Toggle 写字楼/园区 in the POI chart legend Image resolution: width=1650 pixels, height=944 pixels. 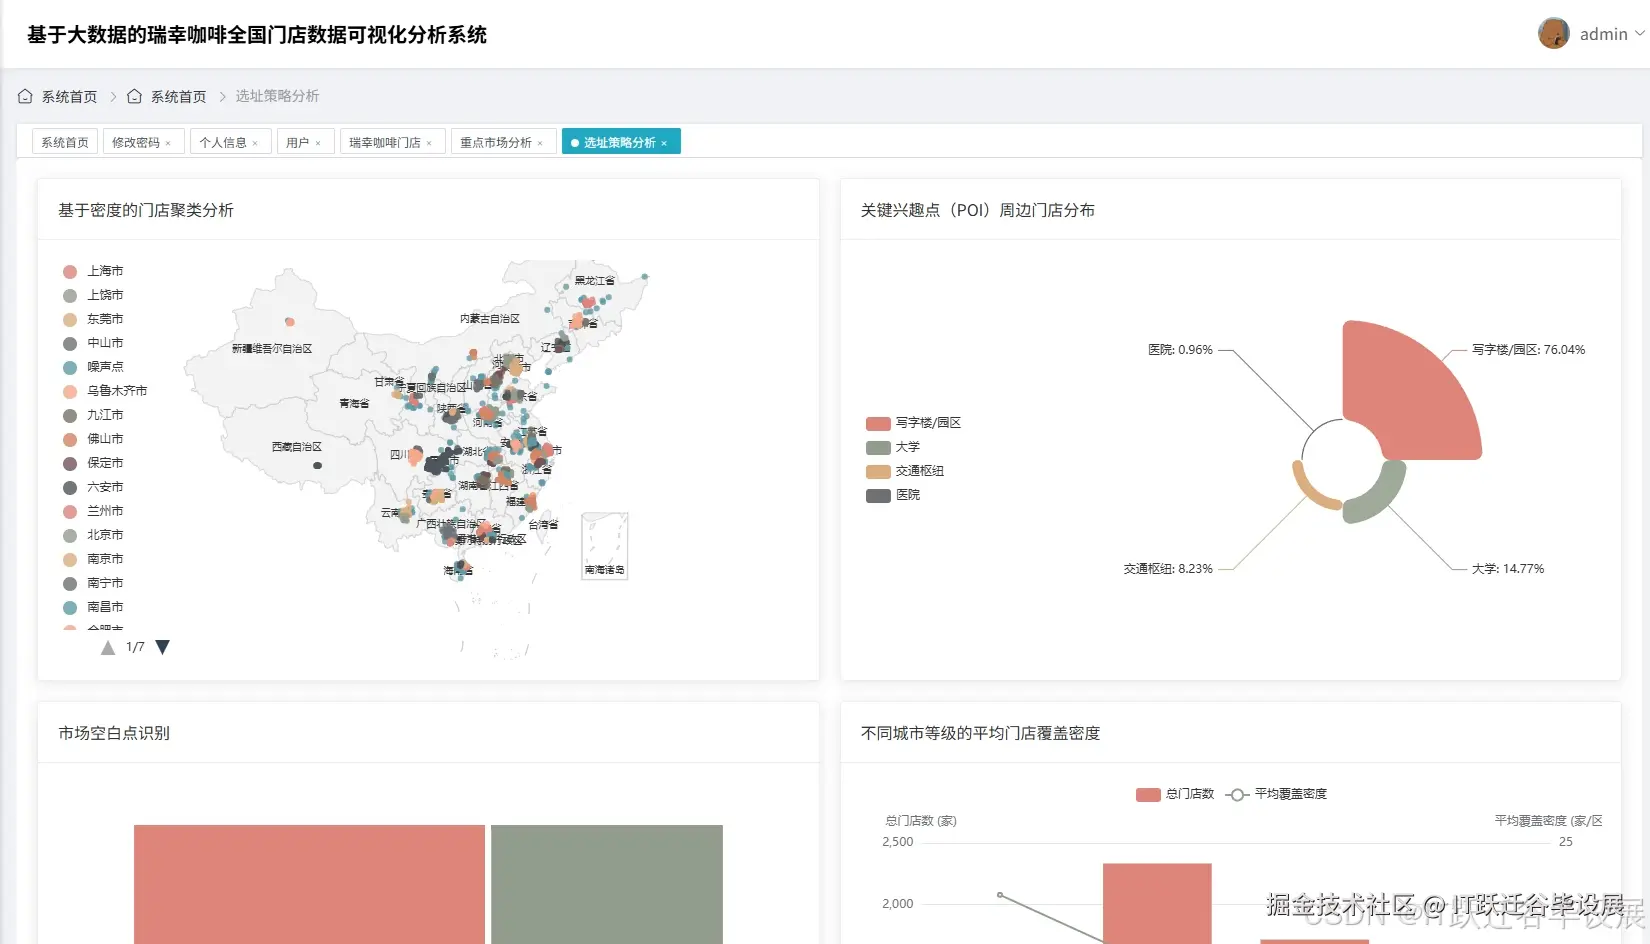tap(913, 423)
